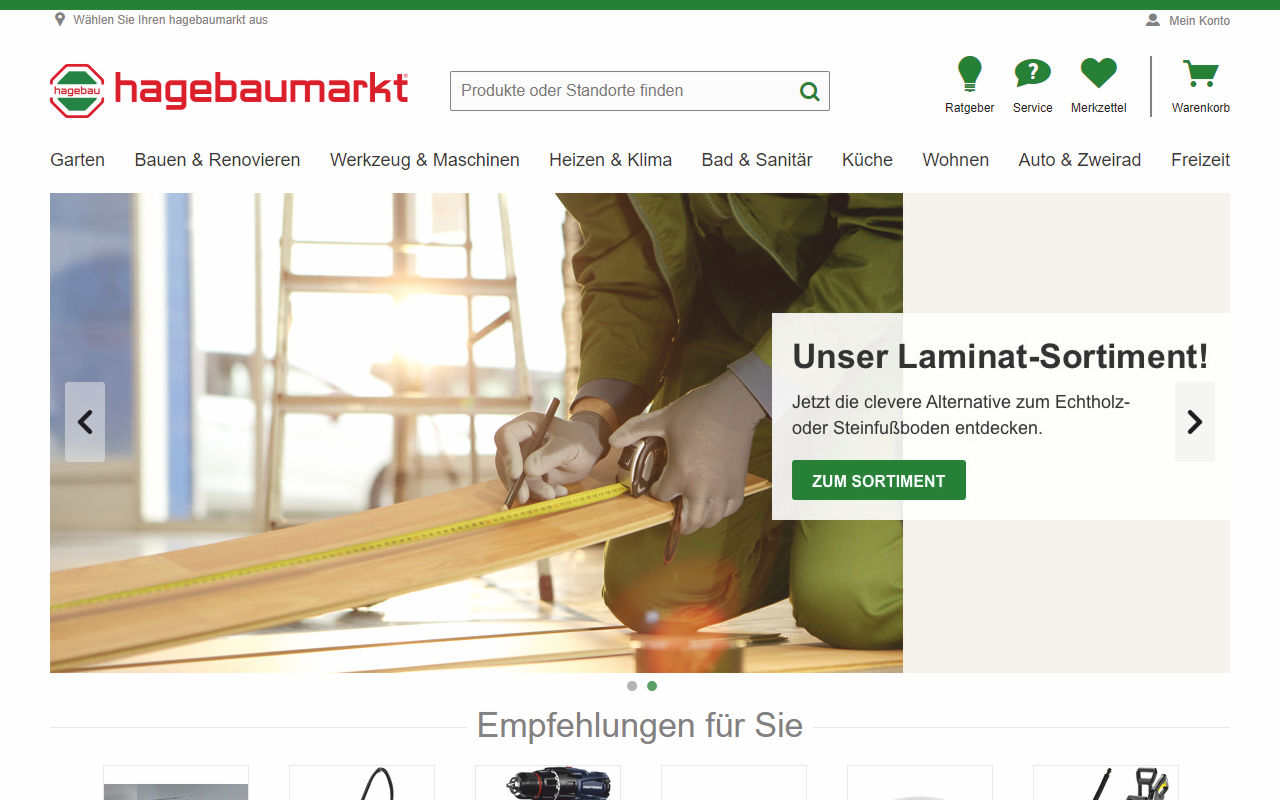Click the Mein Konto person icon
This screenshot has width=1280, height=800.
pyautogui.click(x=1153, y=20)
